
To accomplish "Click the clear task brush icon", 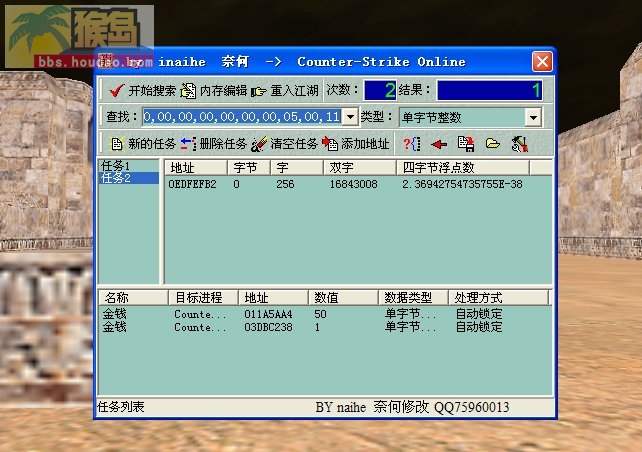I will [259, 144].
